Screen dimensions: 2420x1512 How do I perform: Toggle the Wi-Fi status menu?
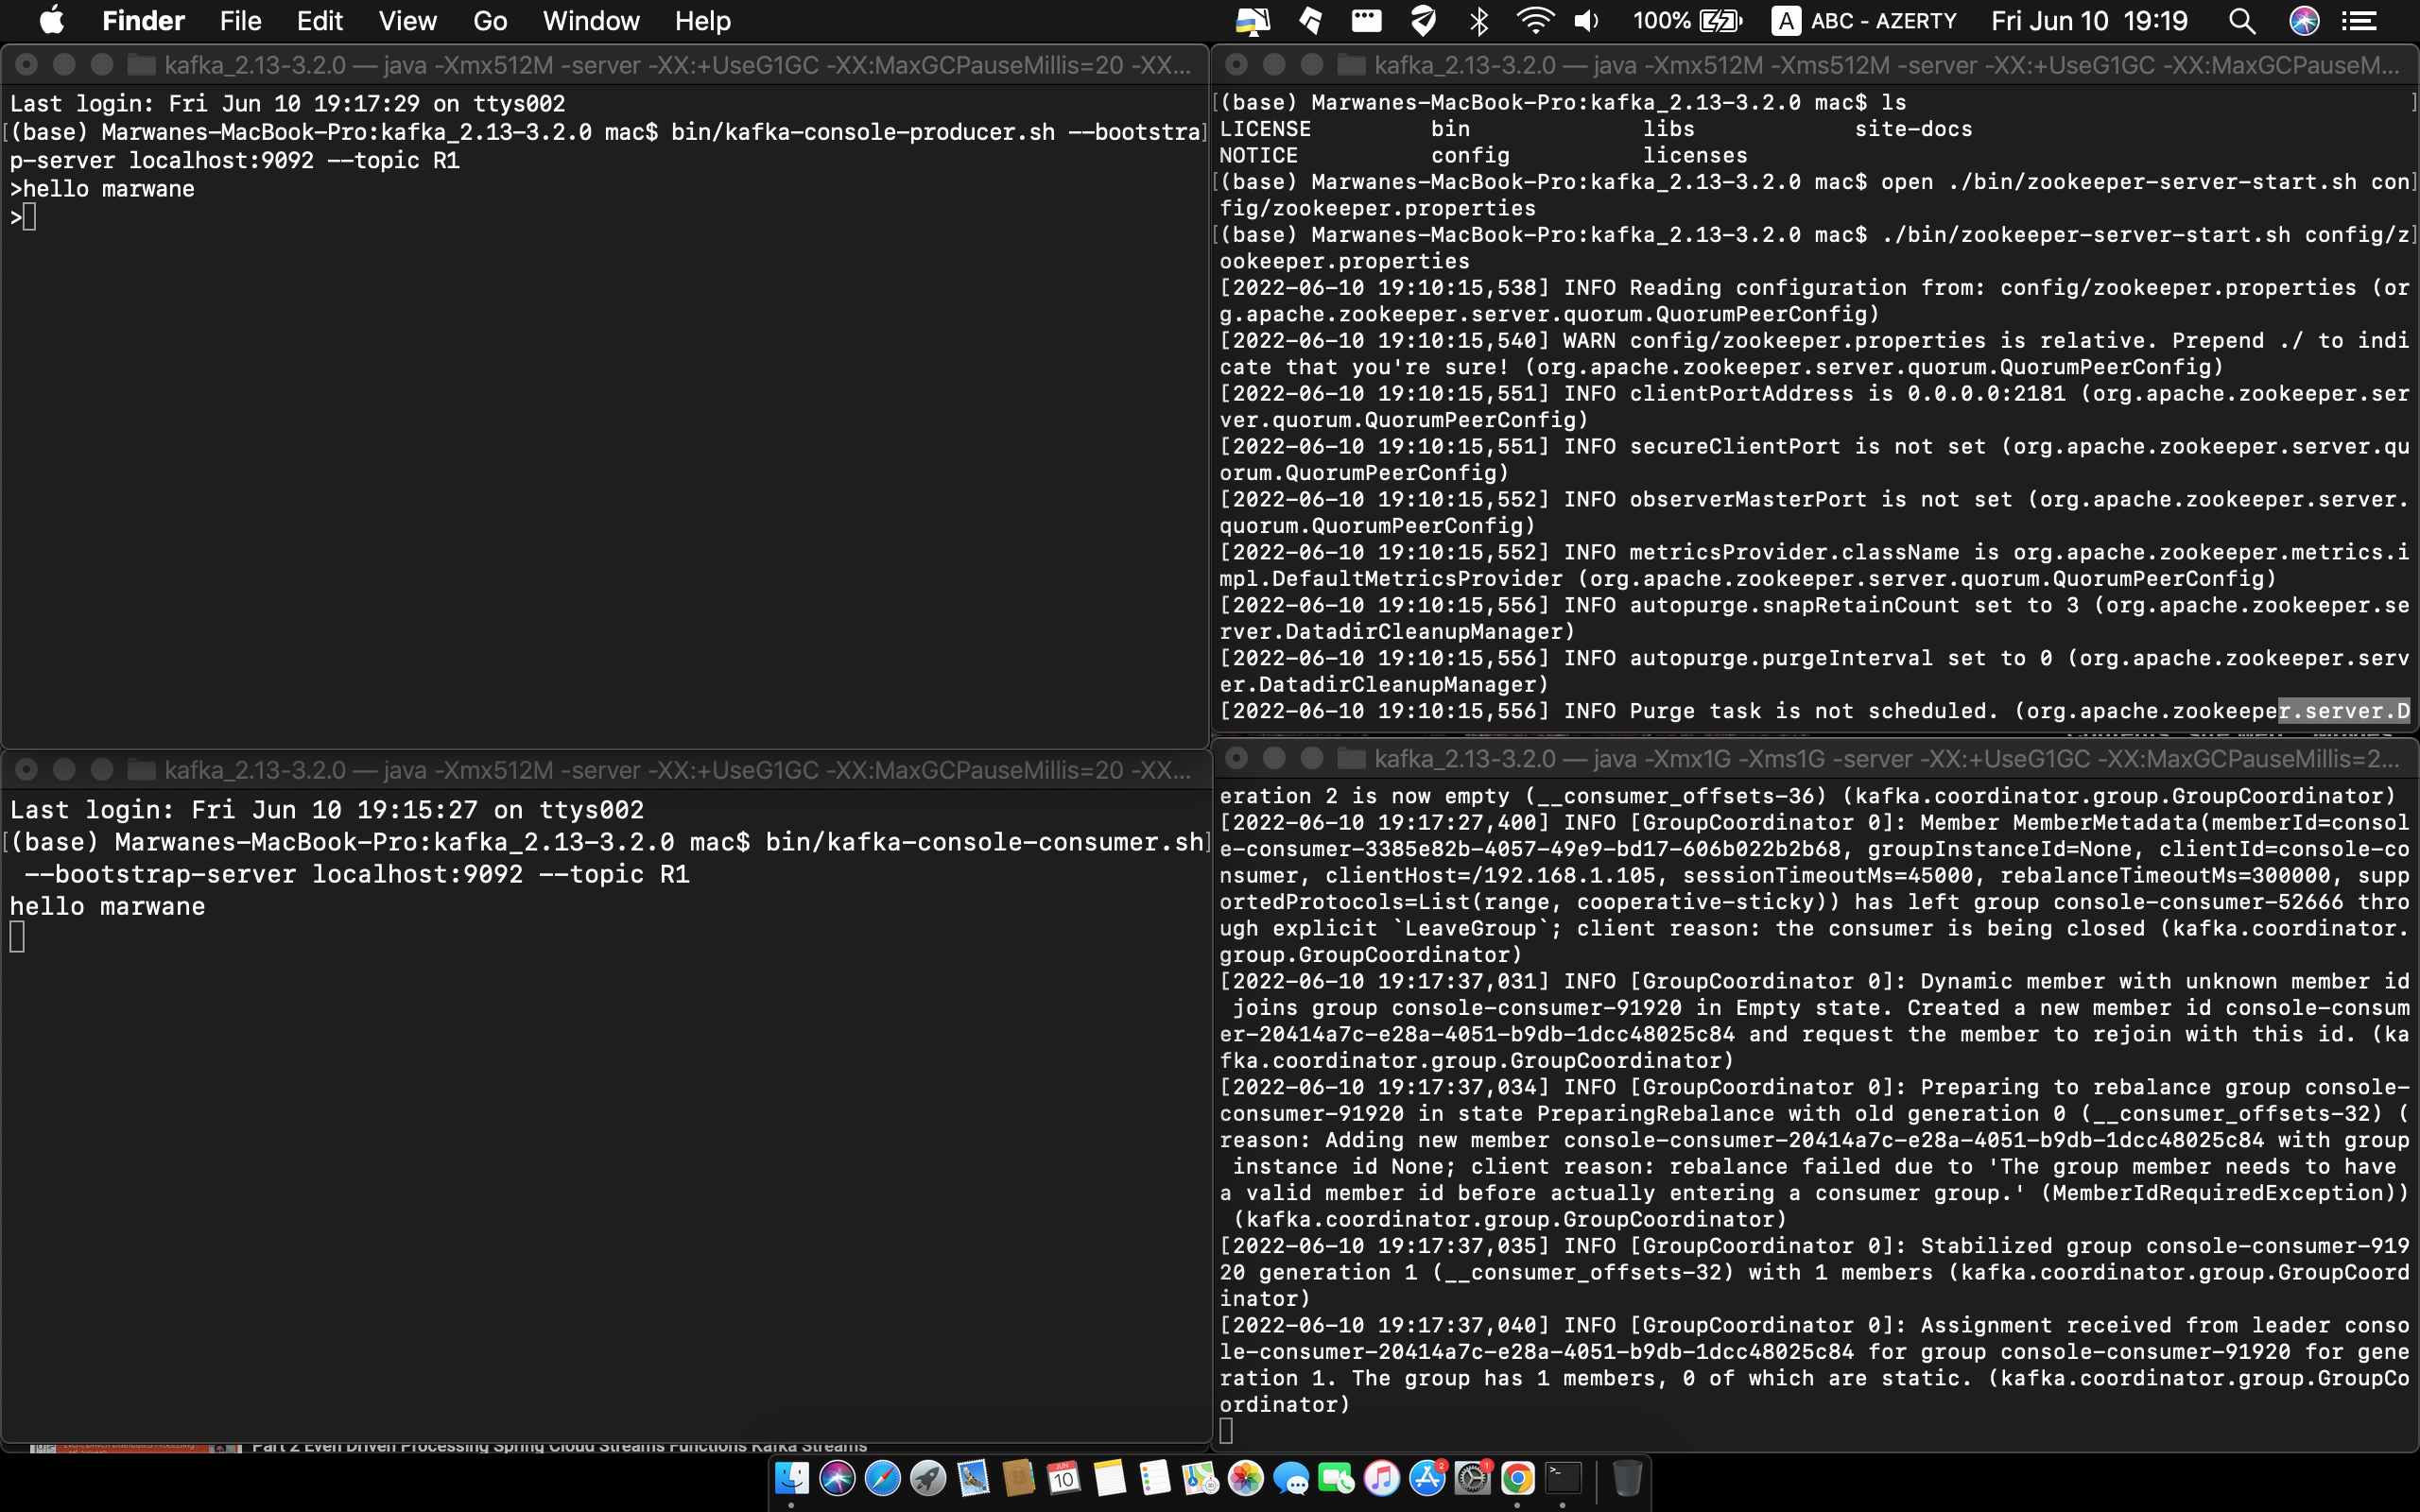click(x=1534, y=21)
